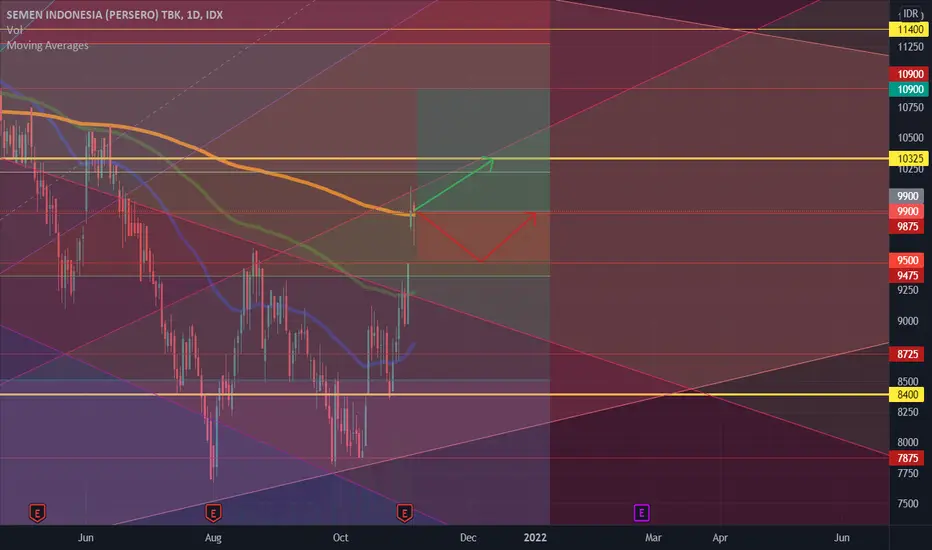Click the 8500 price axis tick
This screenshot has height=550, width=932.
[x=908, y=382]
